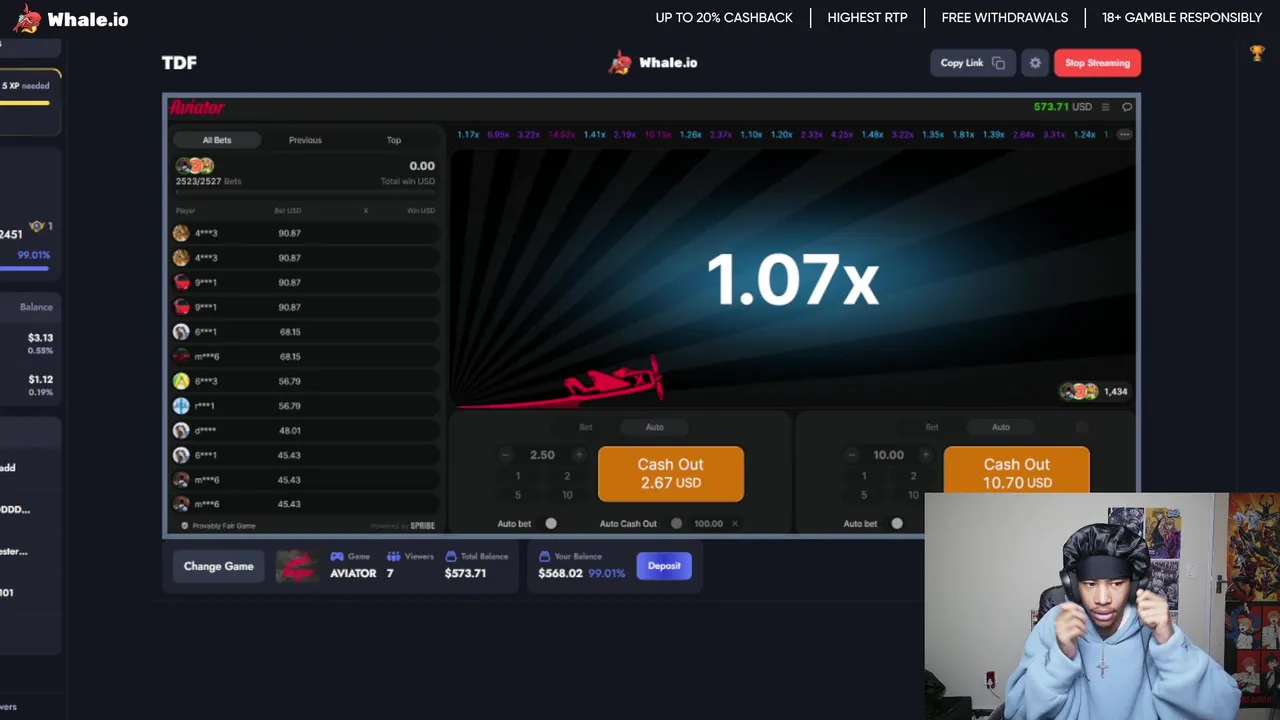Click the yellow XP progress bar in sidebar
This screenshot has height=720, width=1280.
click(x=25, y=102)
